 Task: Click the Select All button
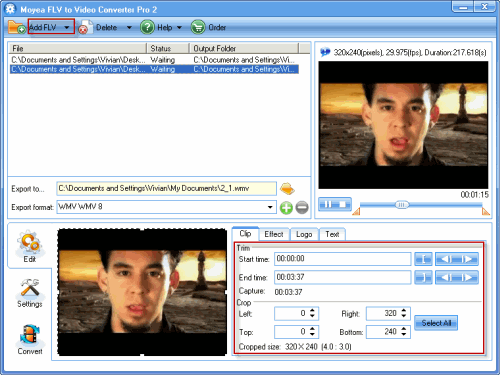pyautogui.click(x=436, y=323)
